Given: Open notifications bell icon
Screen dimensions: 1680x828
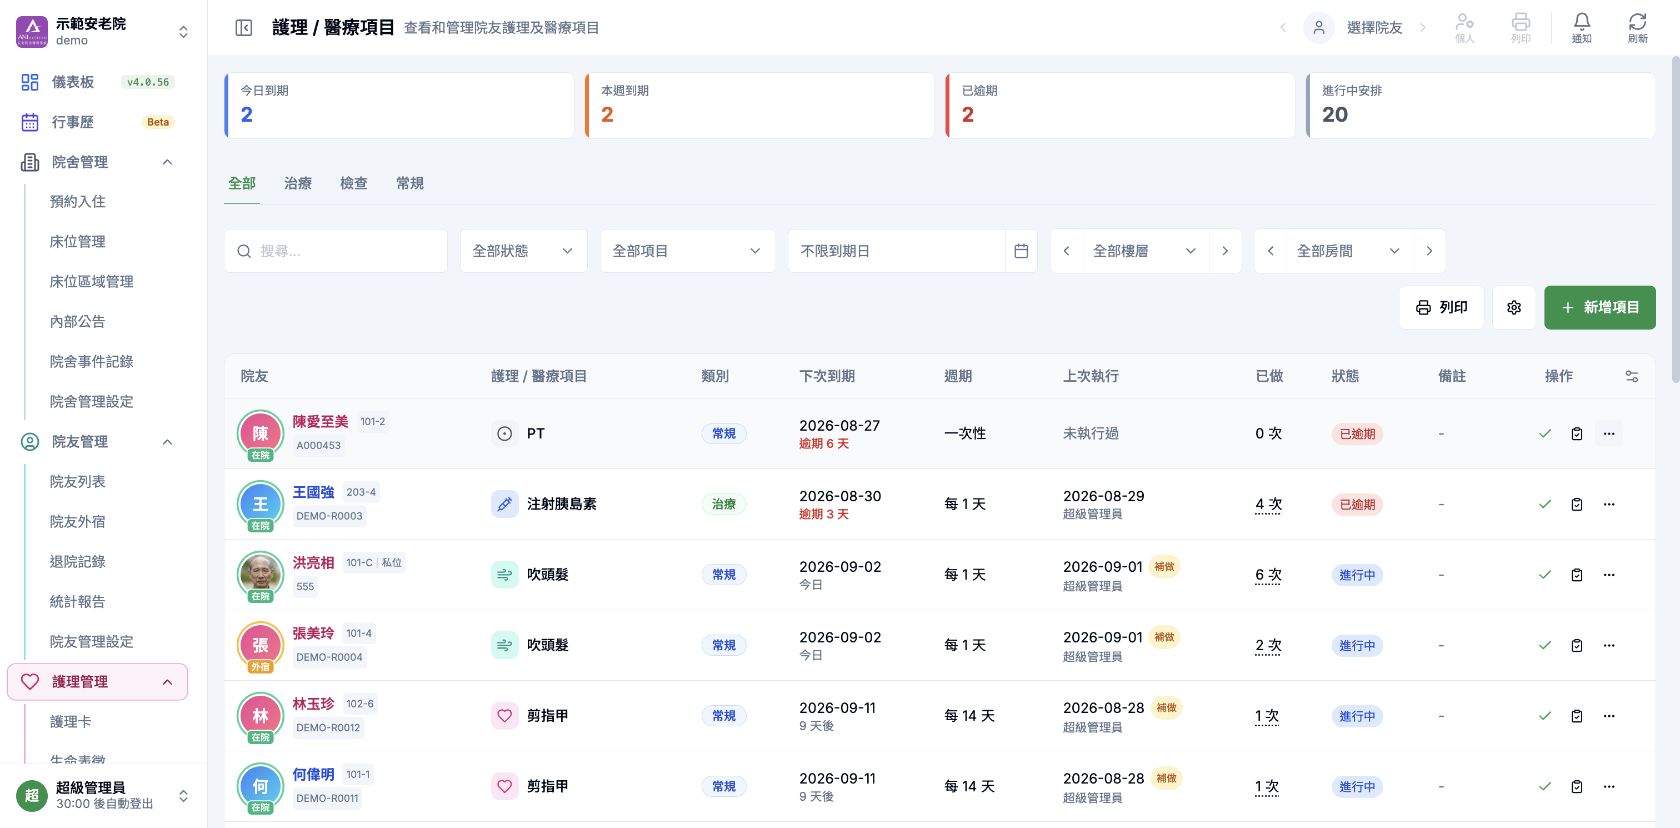Looking at the screenshot, I should tap(1581, 28).
